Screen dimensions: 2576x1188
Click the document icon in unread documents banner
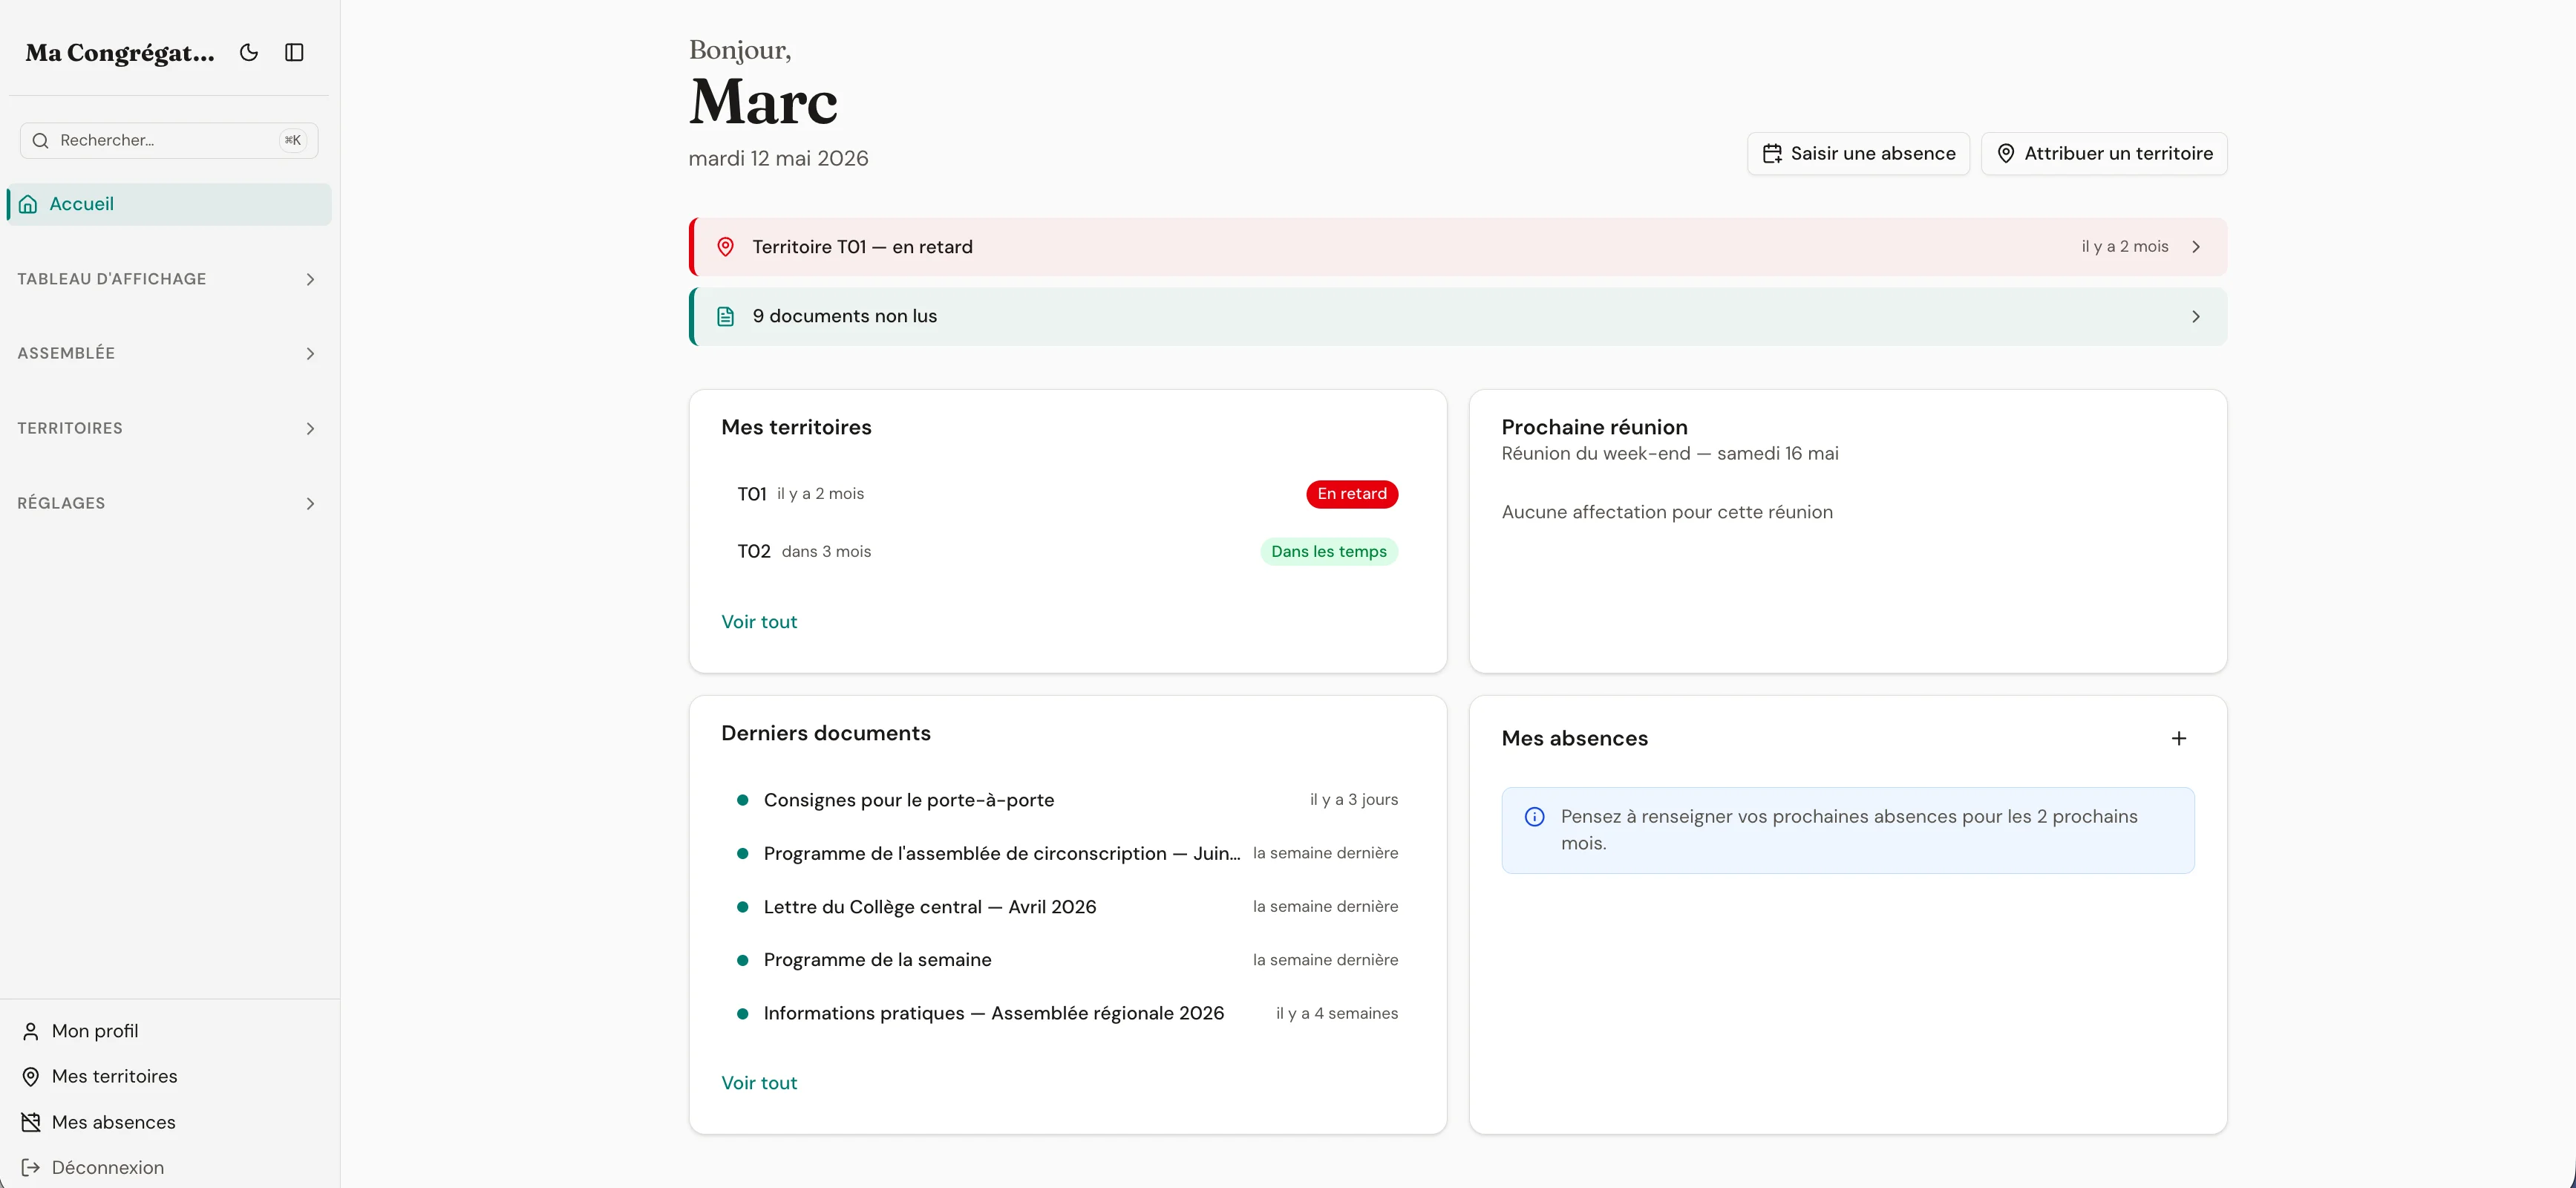tap(726, 316)
